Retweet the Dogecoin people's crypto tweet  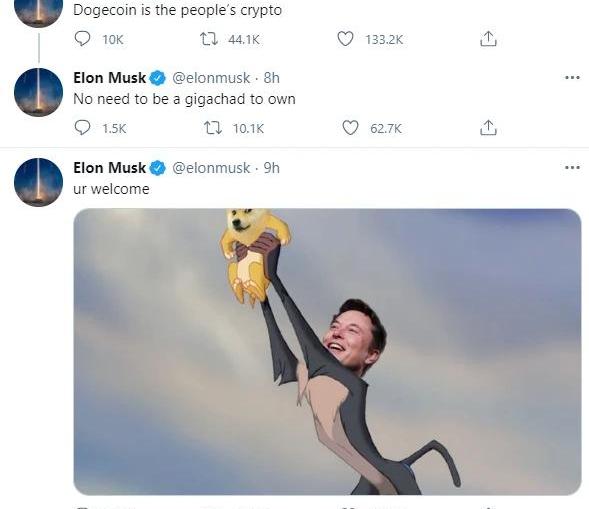point(208,39)
